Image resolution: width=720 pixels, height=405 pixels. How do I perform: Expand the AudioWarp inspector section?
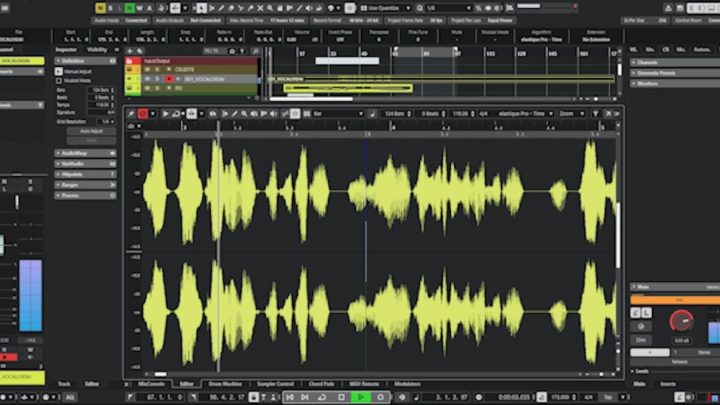(85, 153)
